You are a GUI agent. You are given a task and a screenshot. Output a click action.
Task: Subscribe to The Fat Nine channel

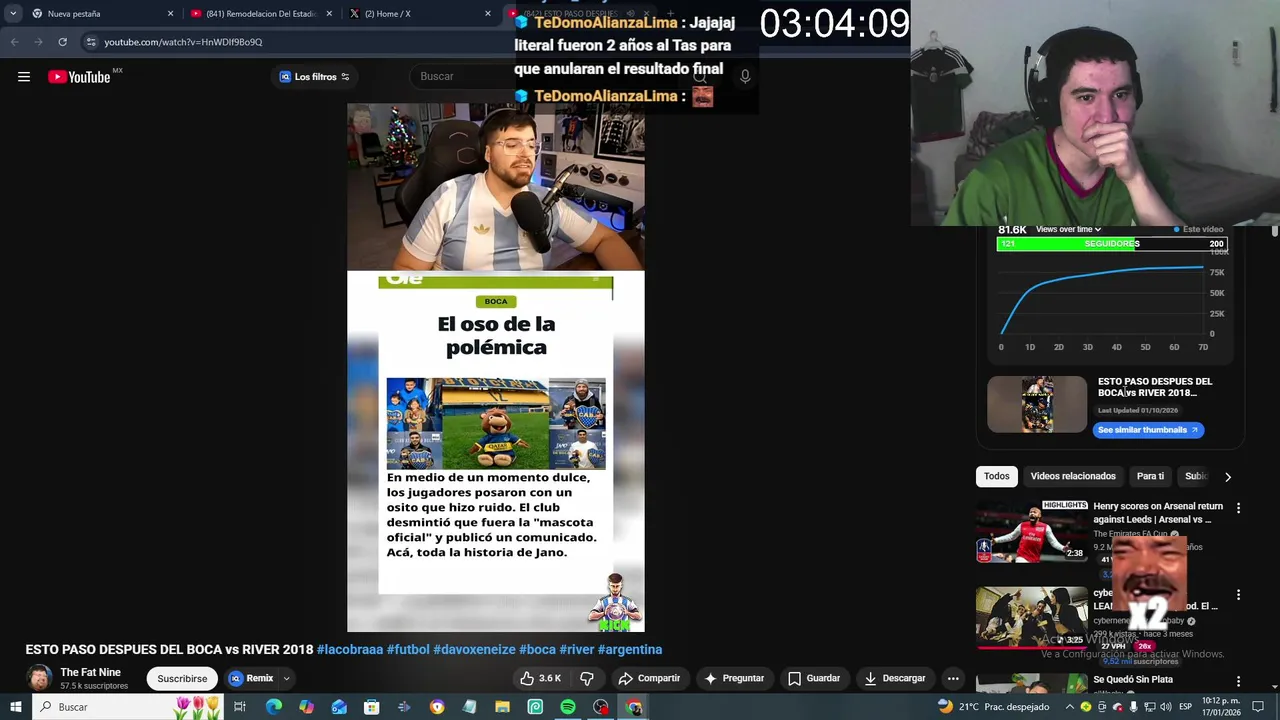182,678
